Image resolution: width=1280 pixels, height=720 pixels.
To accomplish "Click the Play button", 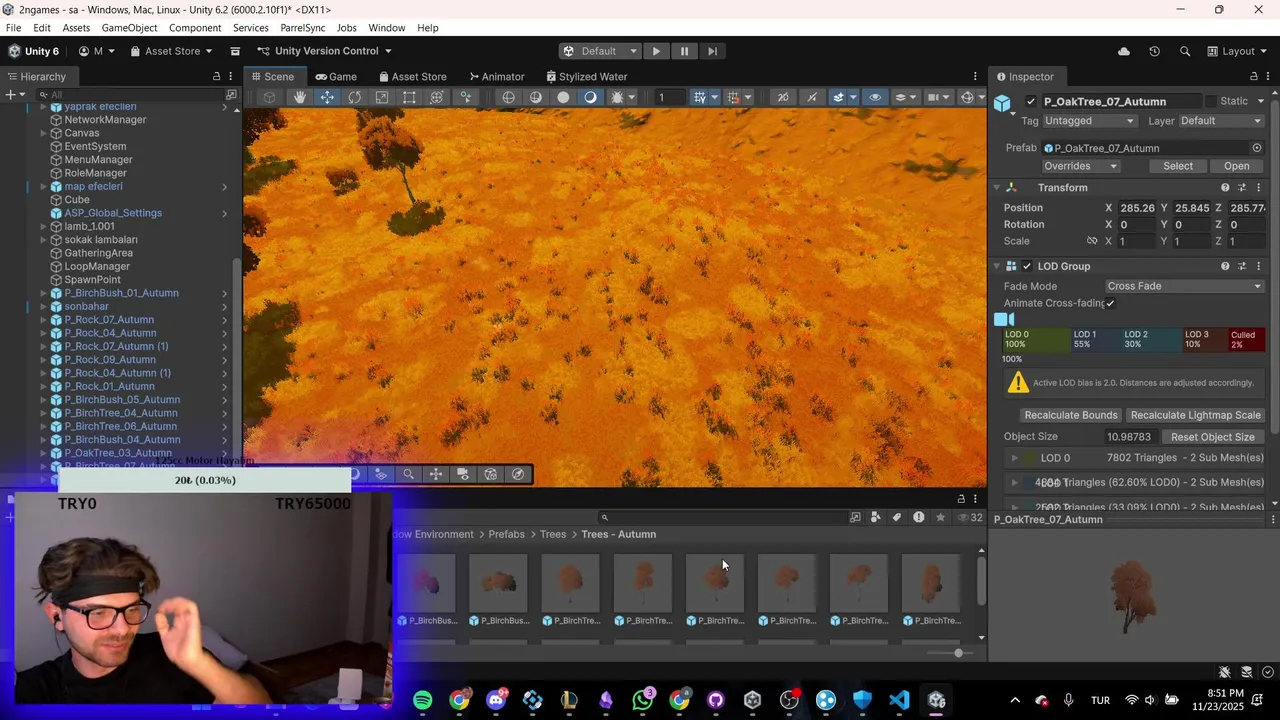I will pos(656,51).
